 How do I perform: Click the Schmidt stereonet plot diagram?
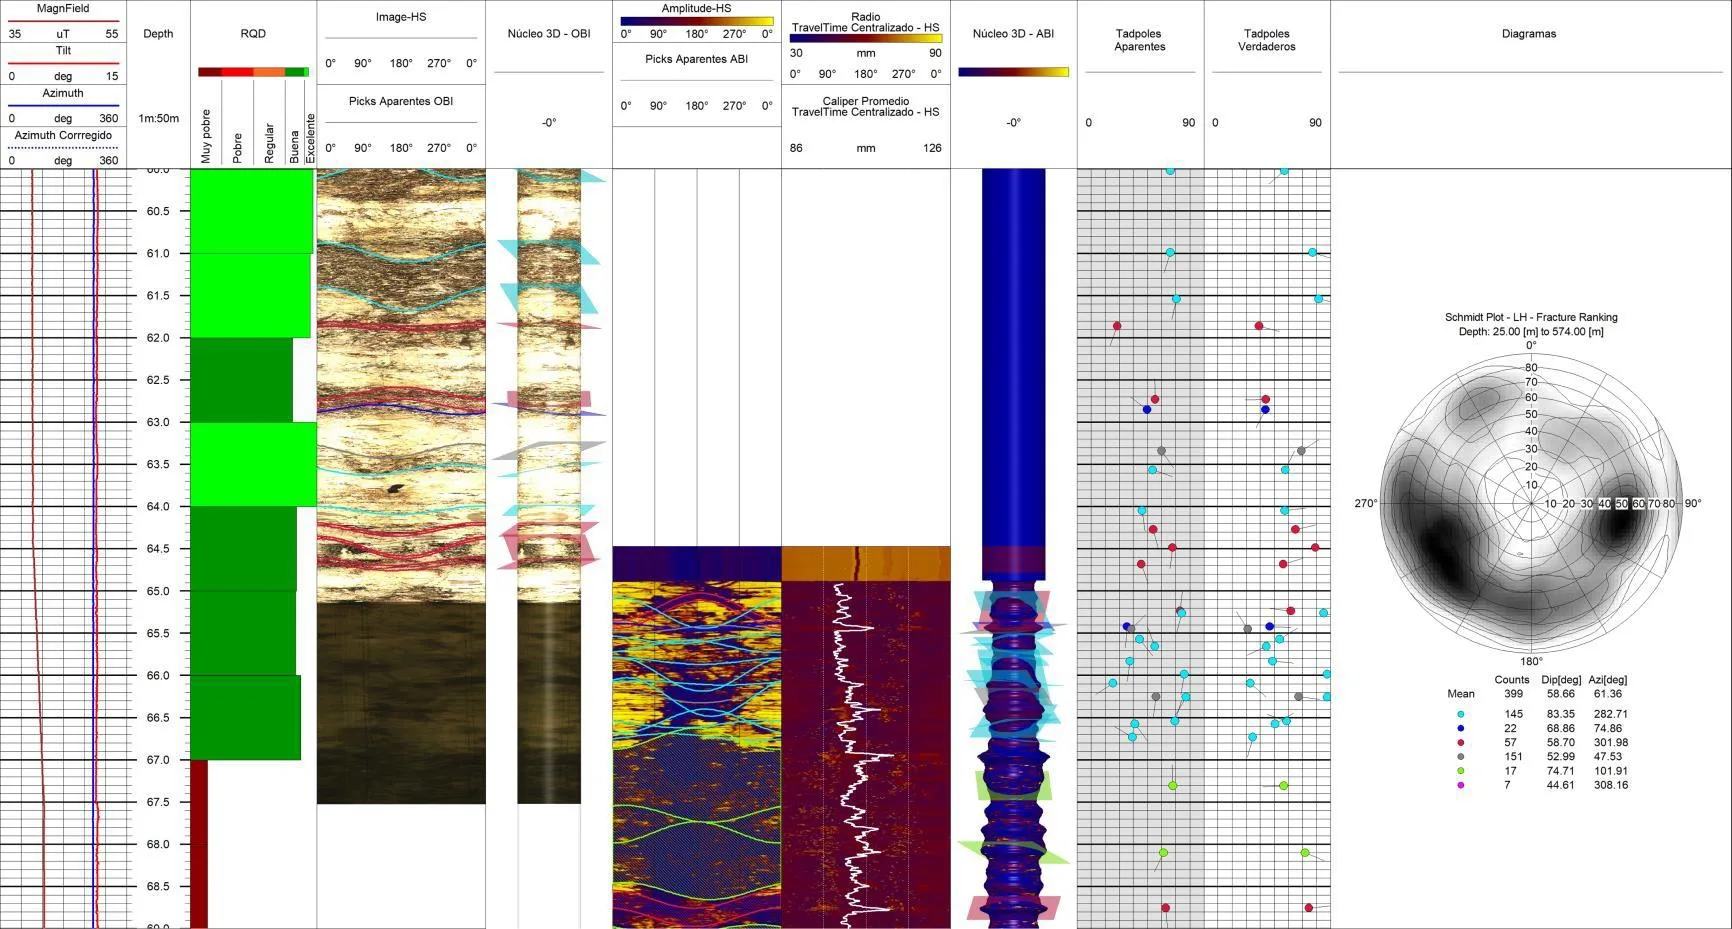pos(1532,504)
